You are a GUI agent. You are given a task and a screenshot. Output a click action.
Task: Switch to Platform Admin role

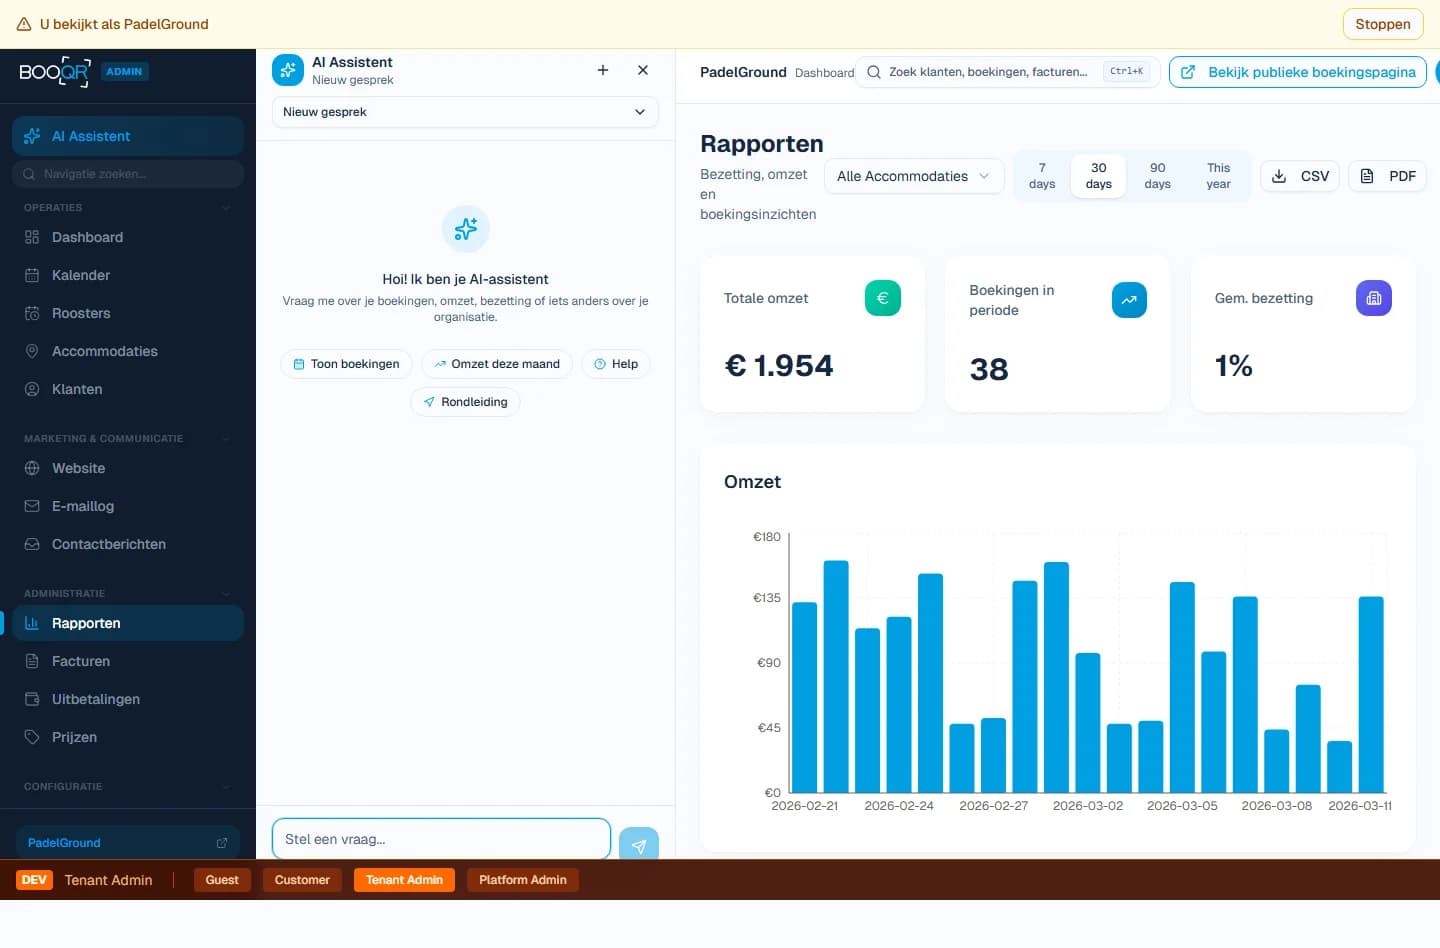pos(522,880)
